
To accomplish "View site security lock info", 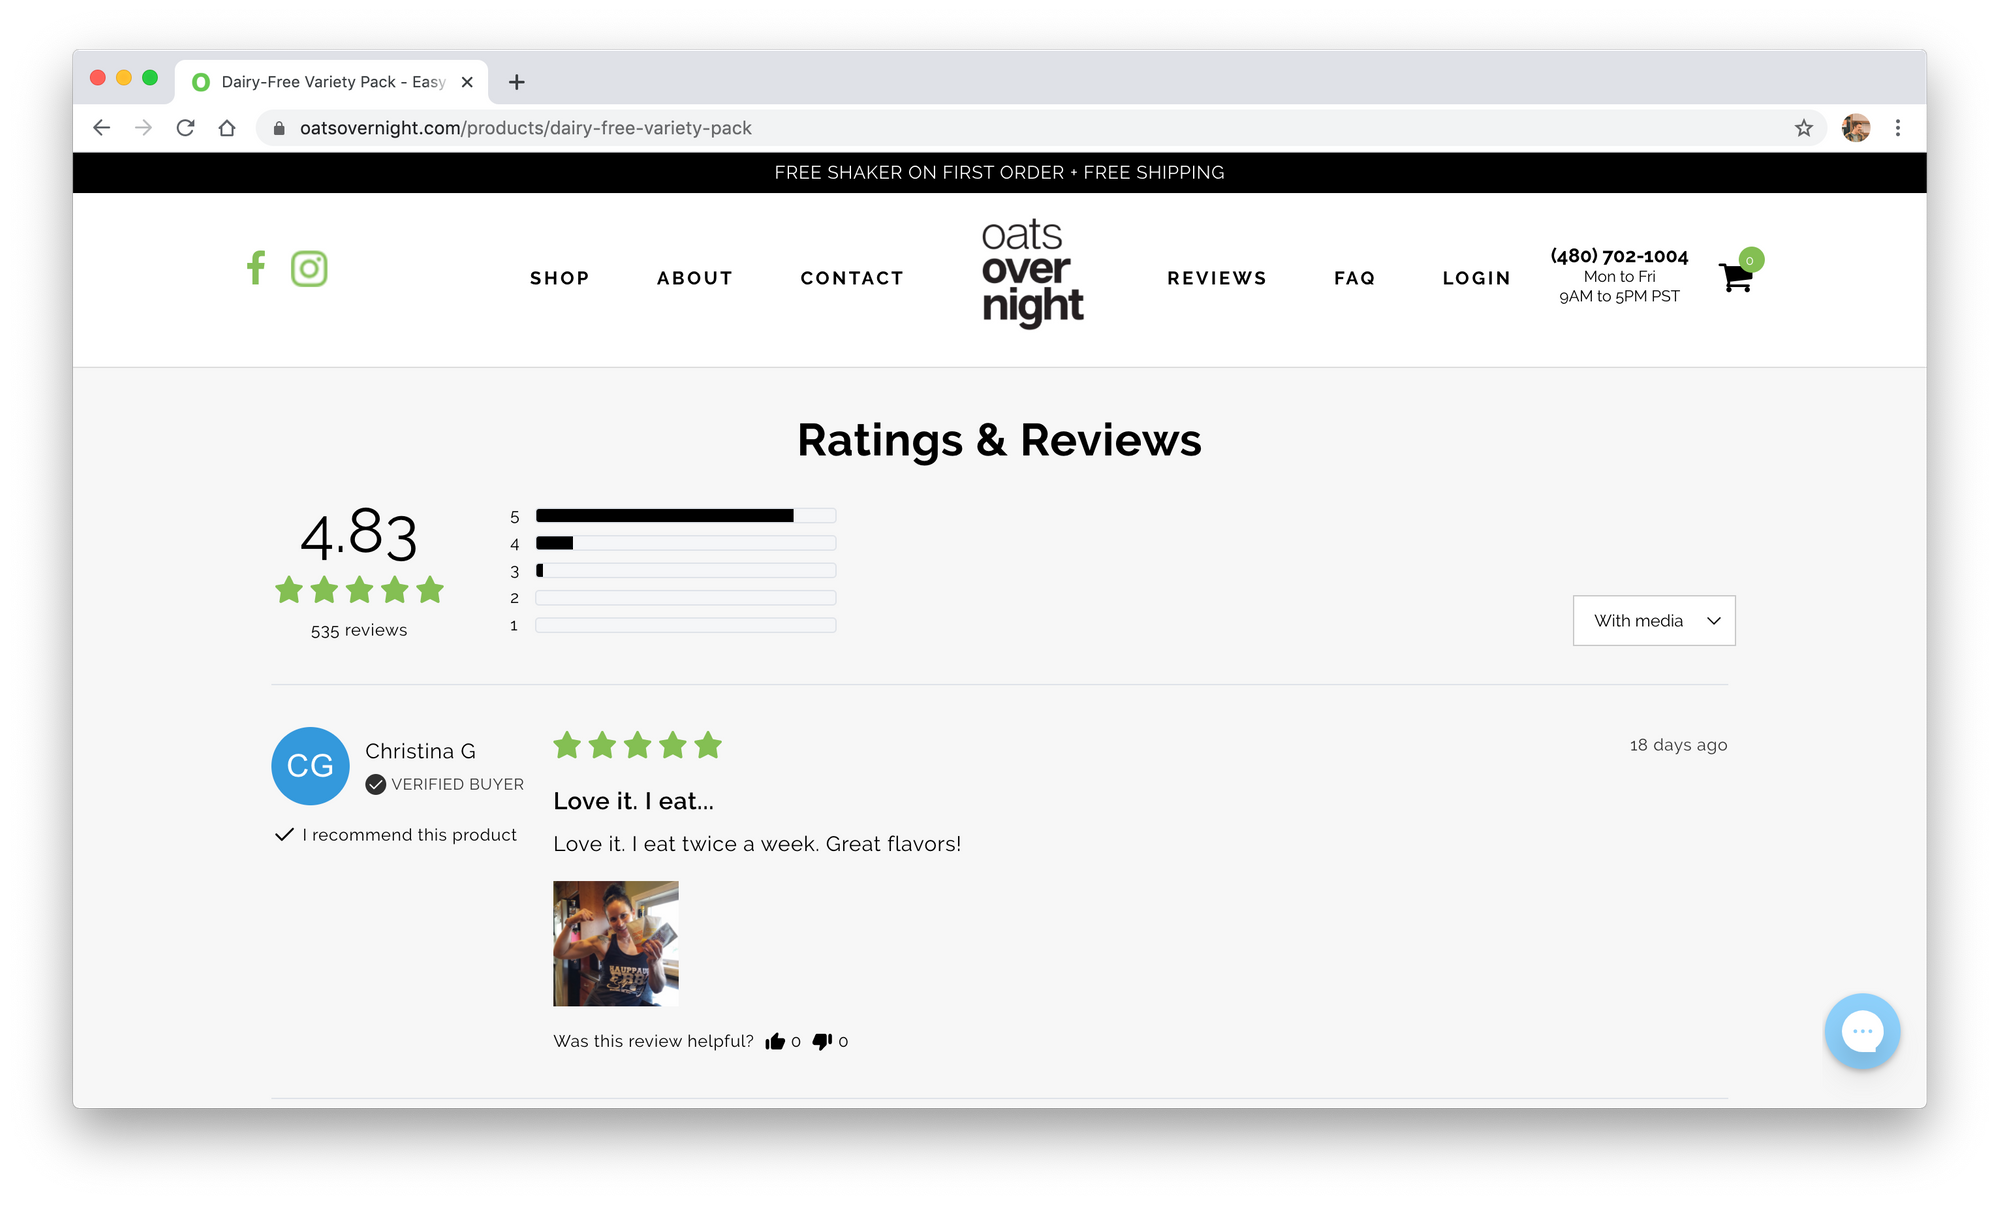I will point(279,128).
